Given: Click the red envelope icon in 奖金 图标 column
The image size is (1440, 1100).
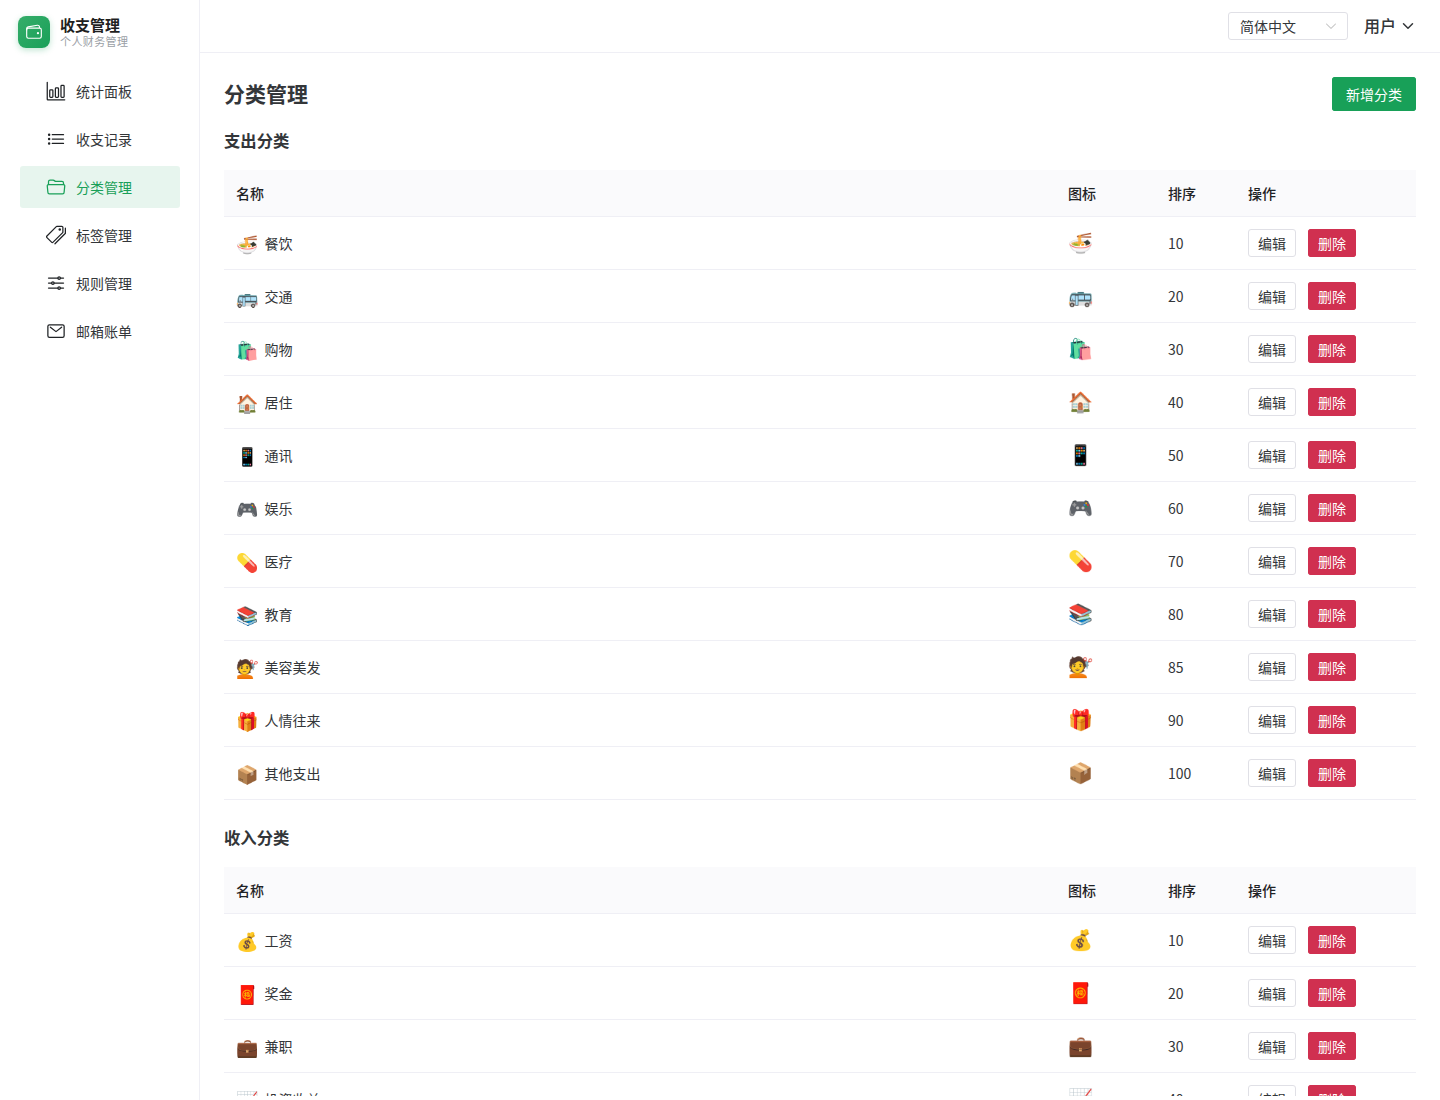Looking at the screenshot, I should (1080, 993).
